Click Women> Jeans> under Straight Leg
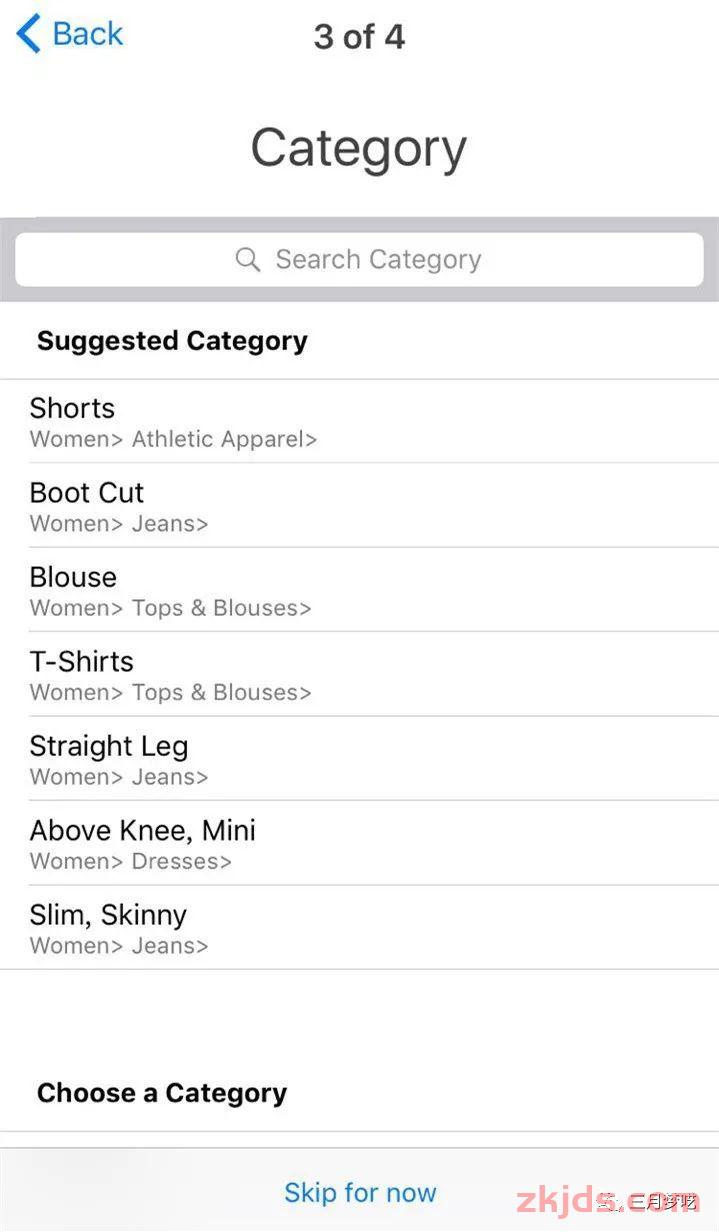This screenshot has height=1232, width=719. (x=119, y=777)
